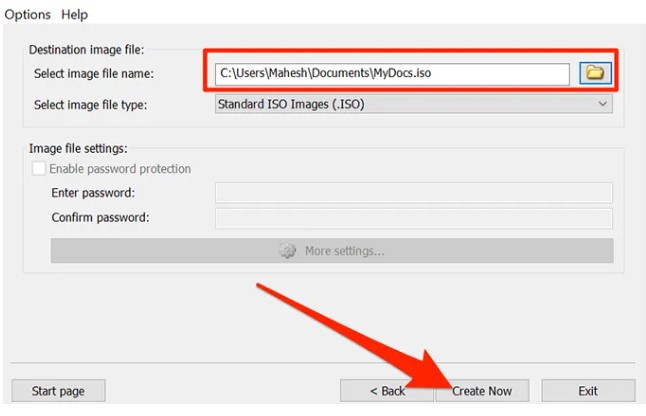The height and width of the screenshot is (416, 646).
Task: Click the 'Select image file name:' label
Action: click(94, 74)
